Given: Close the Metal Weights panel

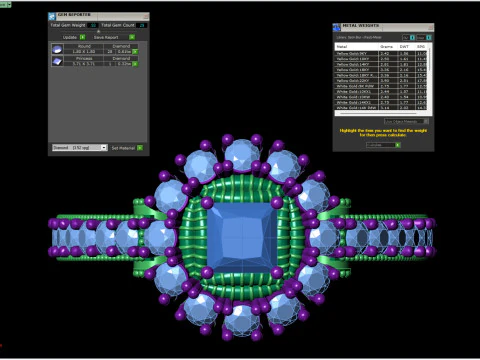Looking at the screenshot, I should (x=430, y=27).
